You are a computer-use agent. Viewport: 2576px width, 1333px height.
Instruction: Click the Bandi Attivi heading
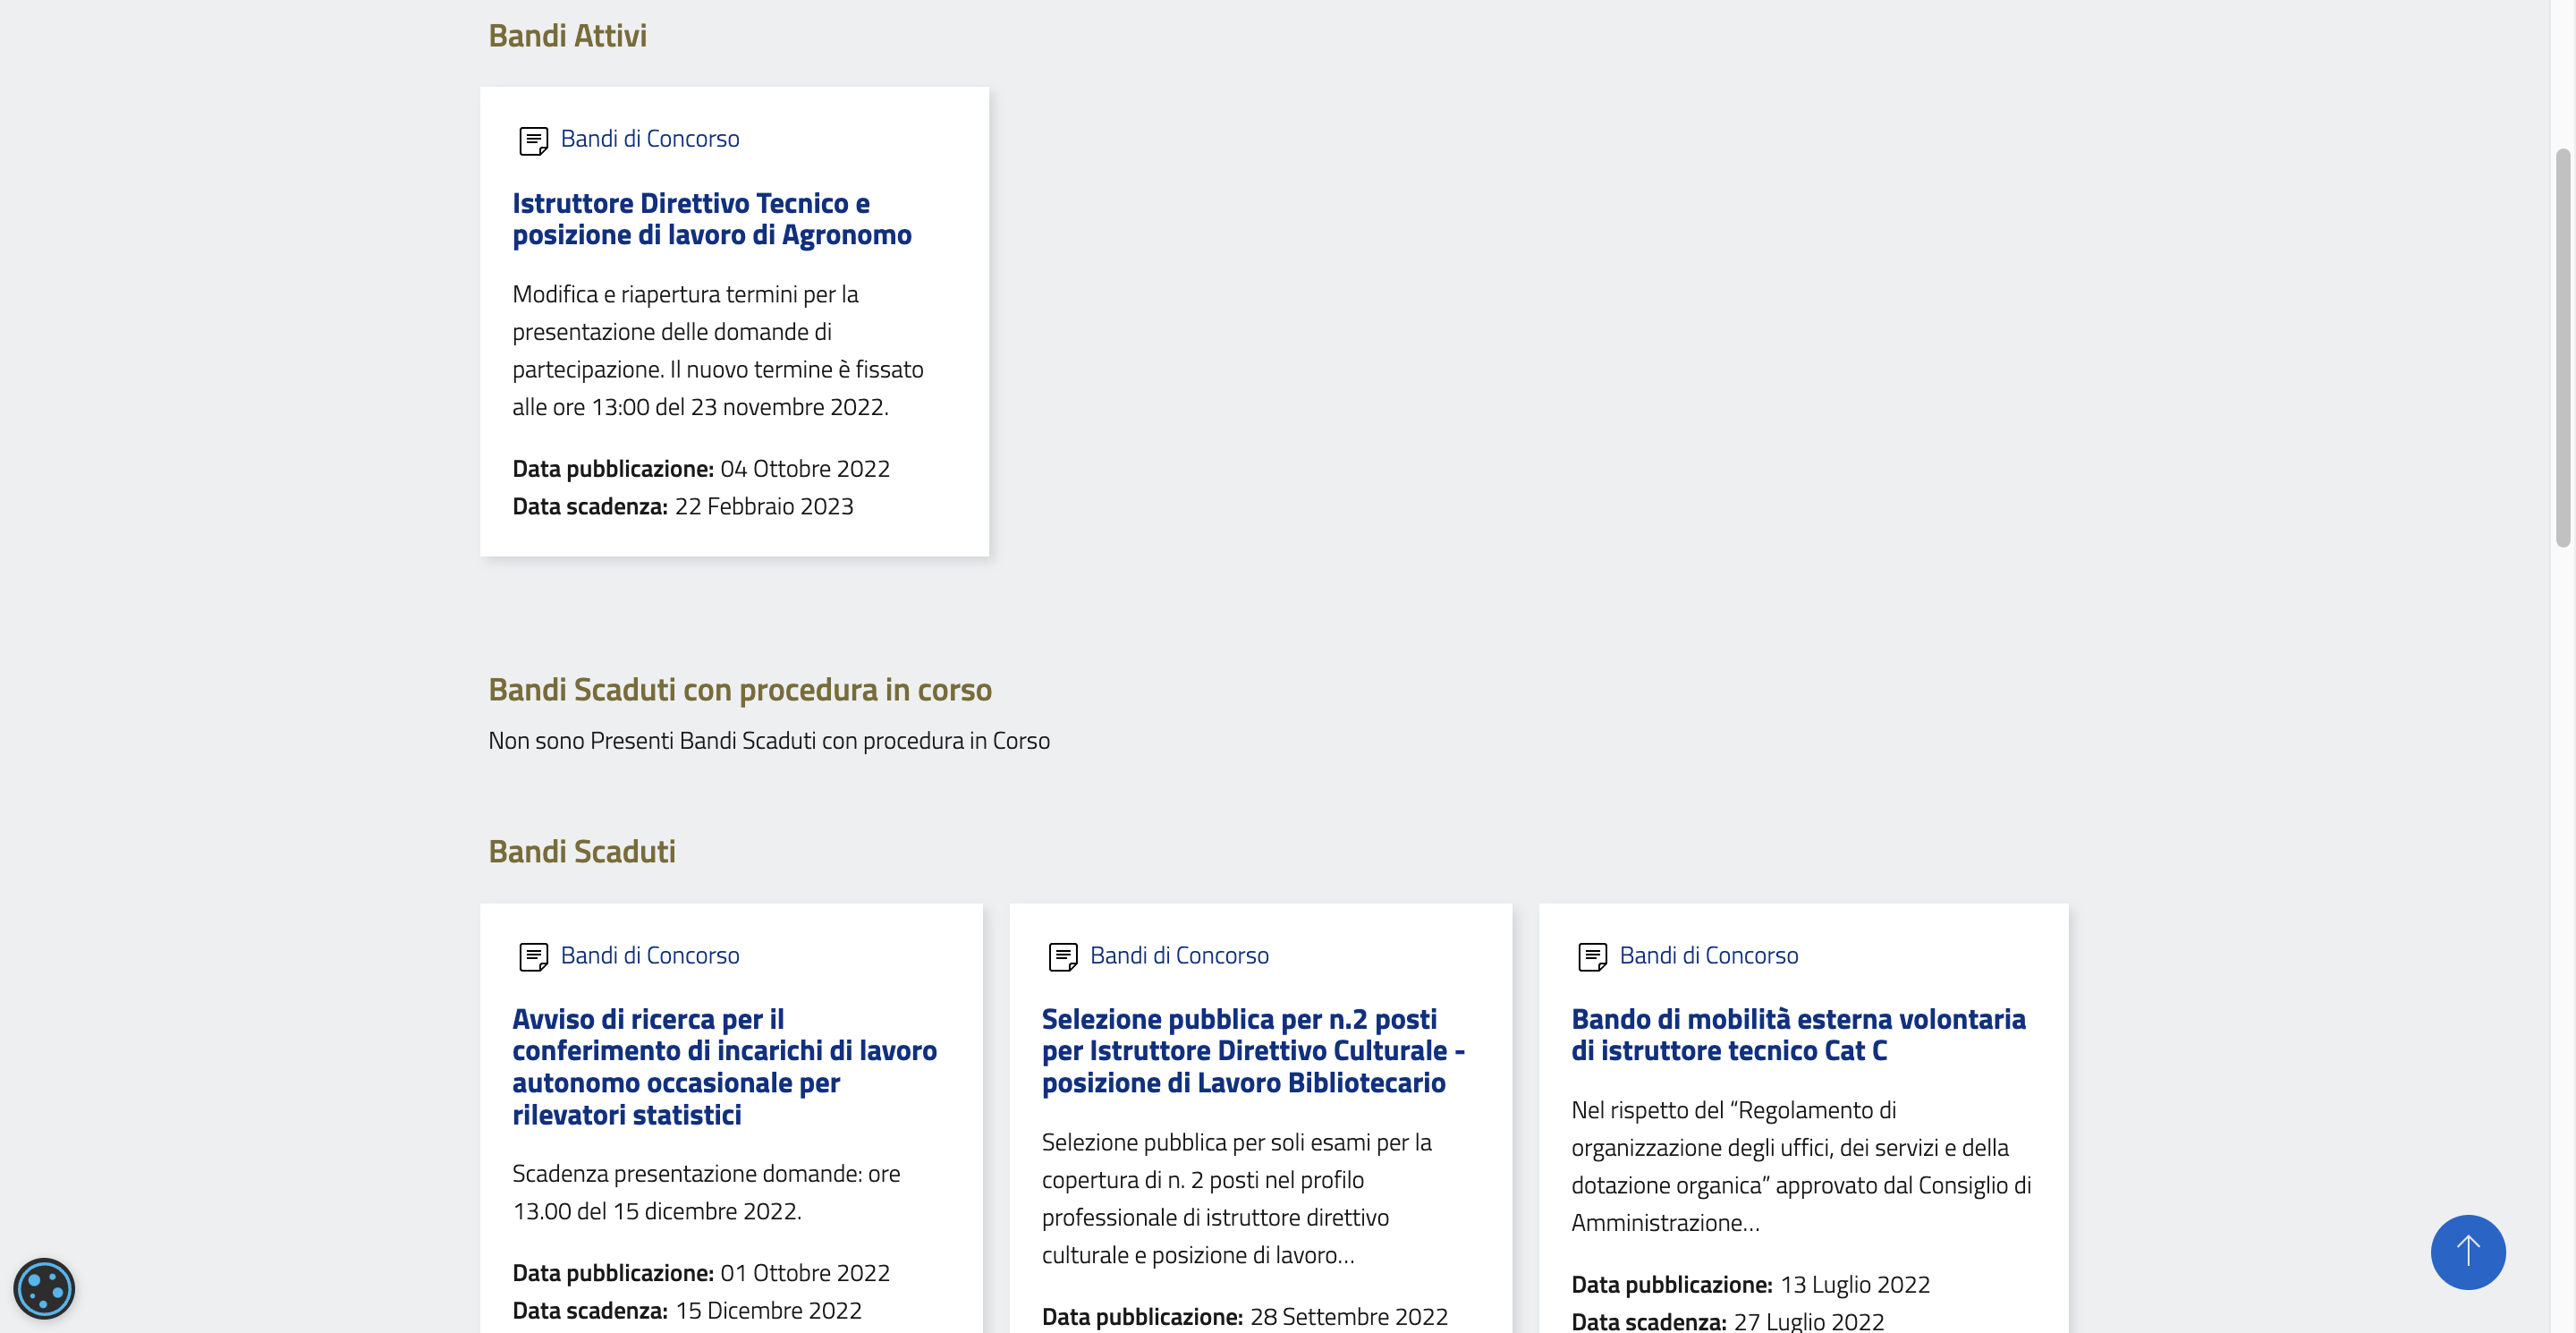(x=567, y=36)
